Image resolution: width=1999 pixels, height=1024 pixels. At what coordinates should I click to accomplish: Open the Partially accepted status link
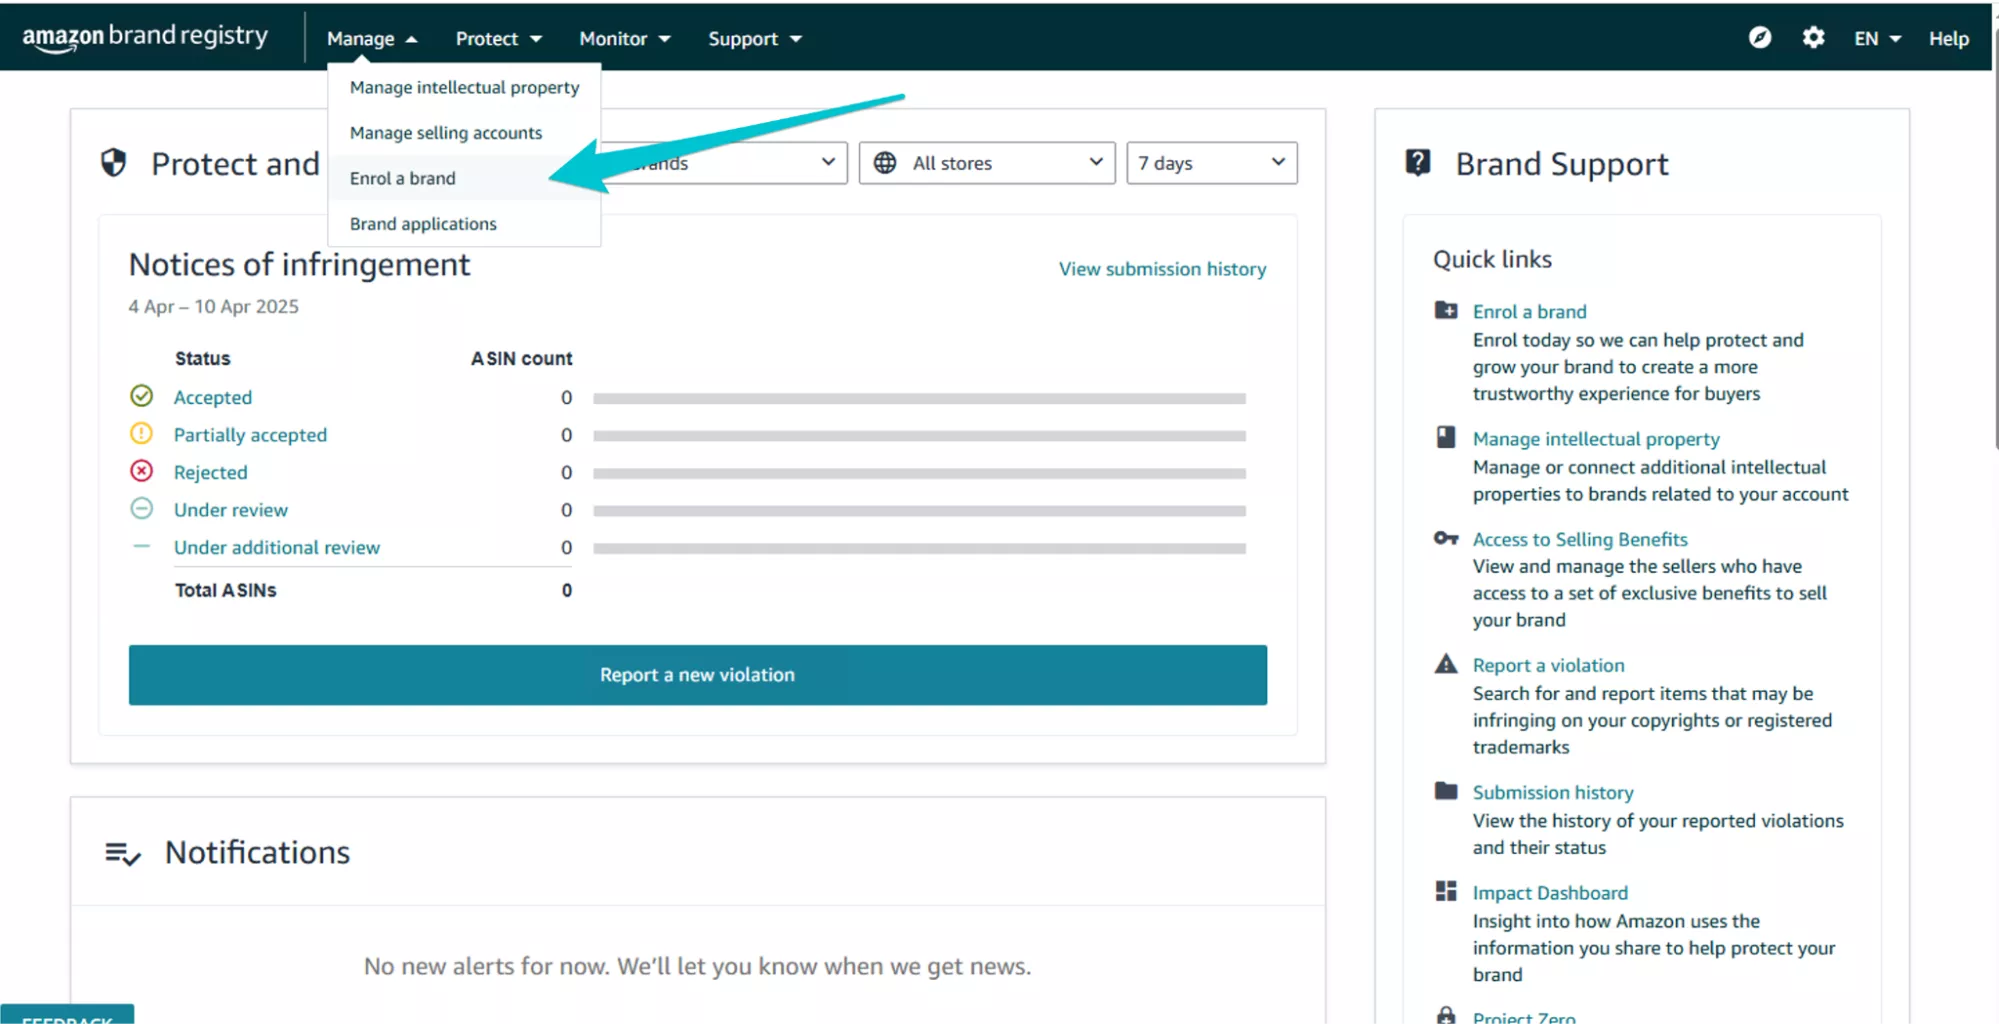(250, 435)
